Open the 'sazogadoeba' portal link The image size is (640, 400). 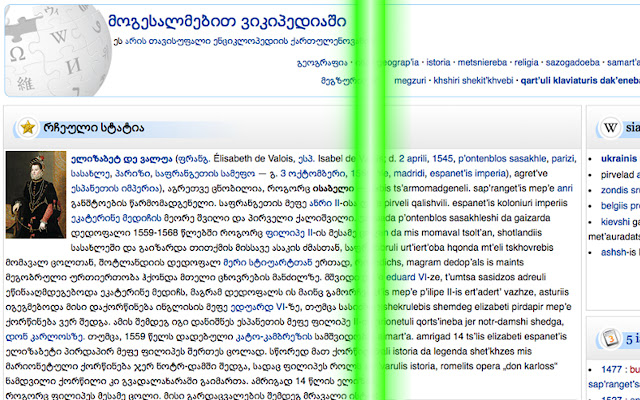coord(573,62)
